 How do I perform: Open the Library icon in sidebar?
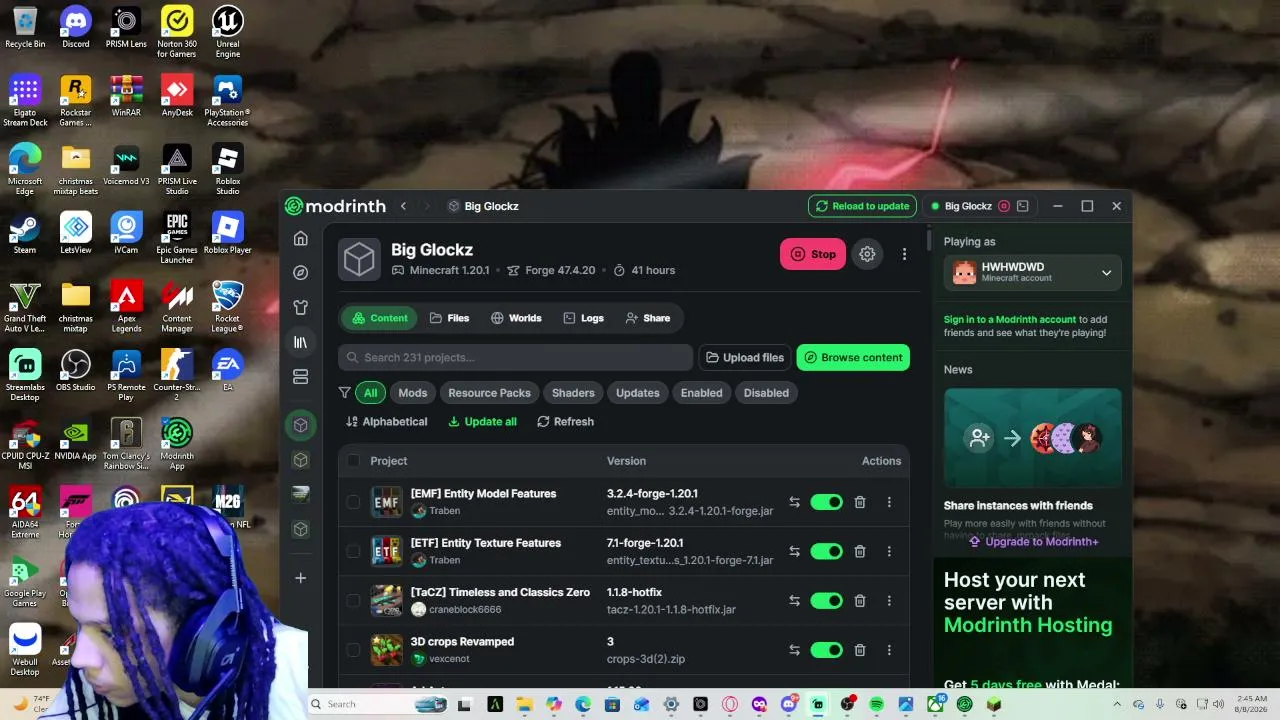[x=301, y=342]
